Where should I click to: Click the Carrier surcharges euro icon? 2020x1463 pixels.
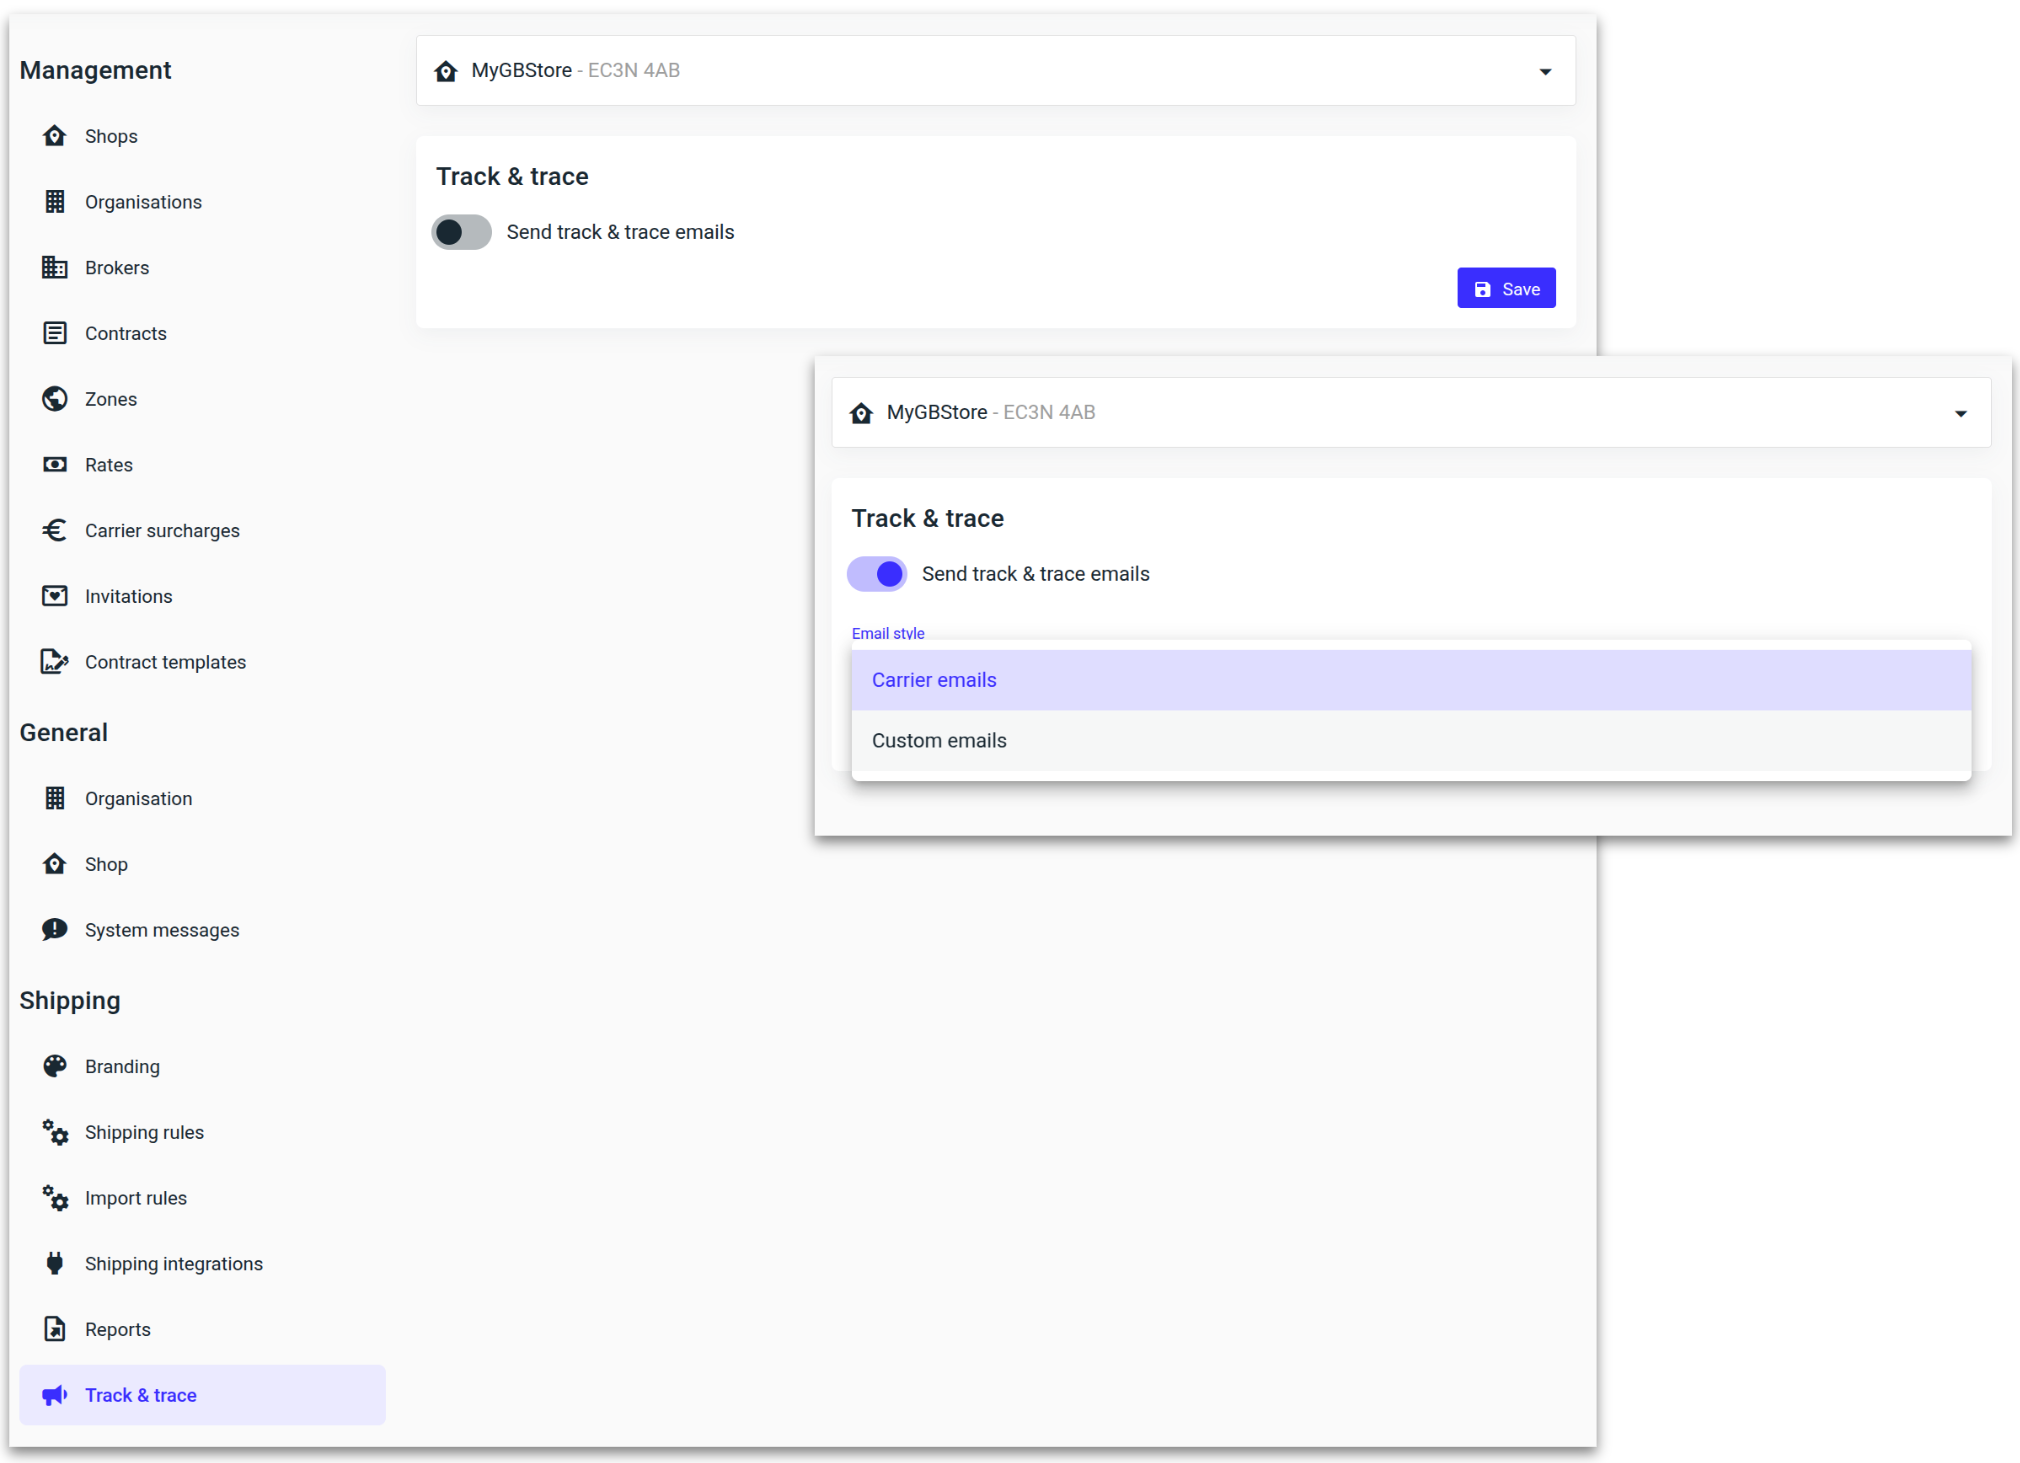[x=55, y=530]
